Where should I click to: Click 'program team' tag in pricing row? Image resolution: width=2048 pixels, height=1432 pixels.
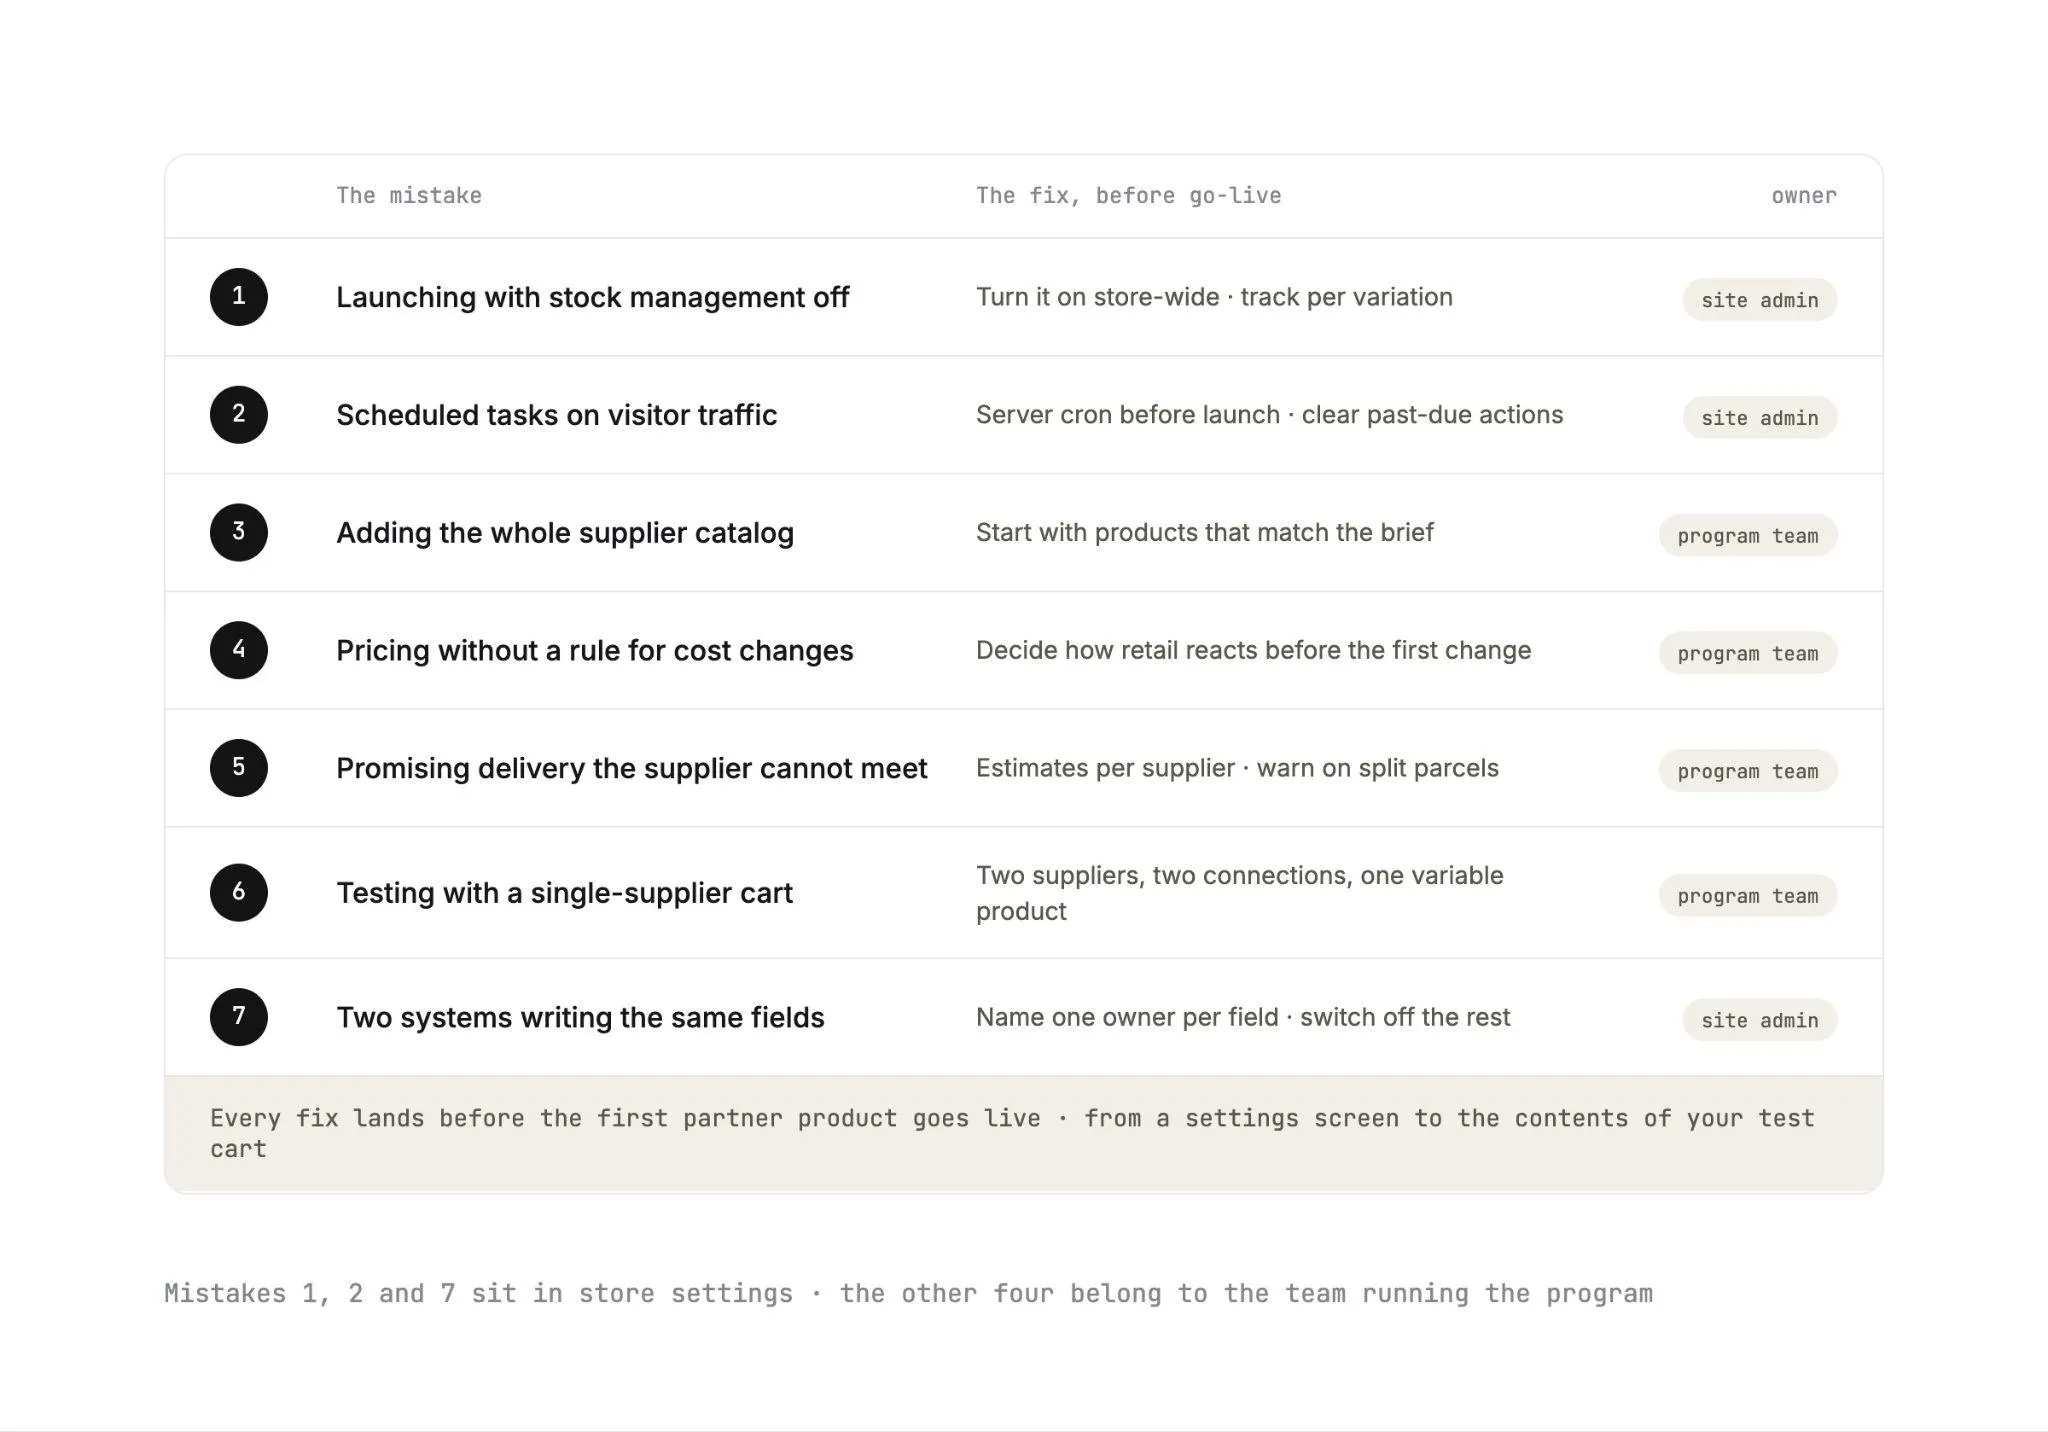tap(1748, 653)
